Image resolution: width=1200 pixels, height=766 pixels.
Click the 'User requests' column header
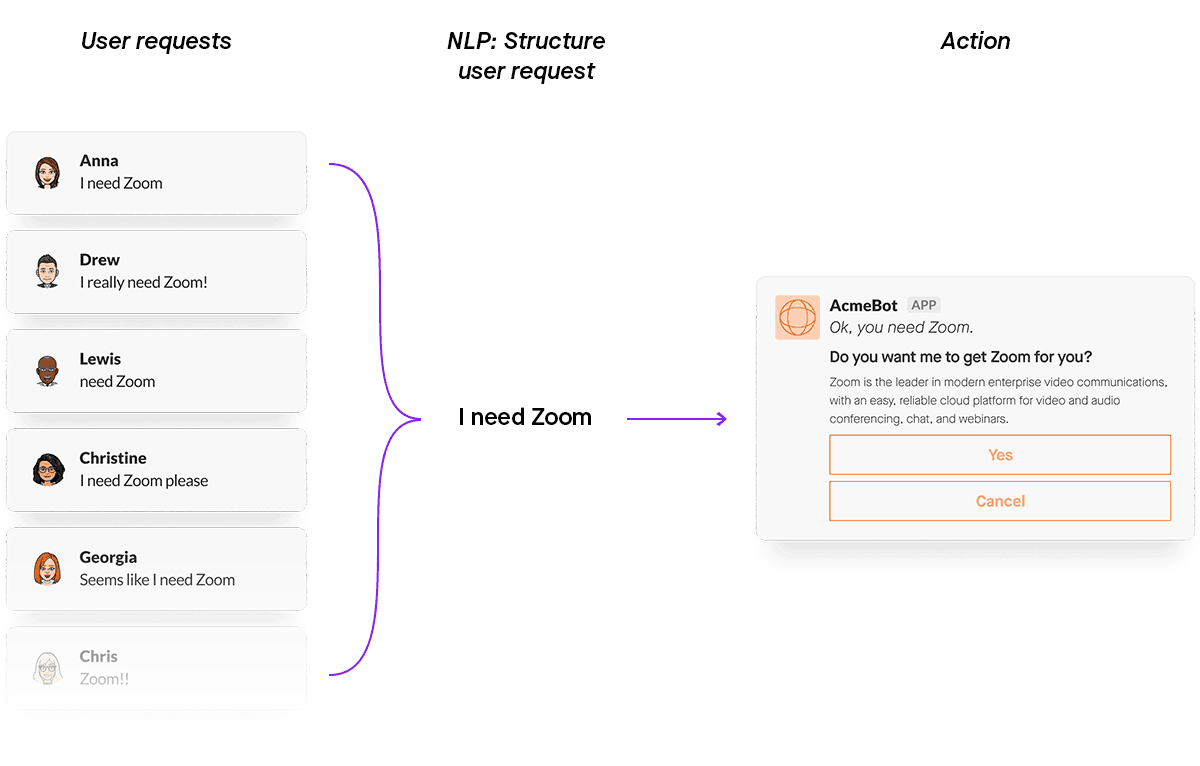(156, 41)
